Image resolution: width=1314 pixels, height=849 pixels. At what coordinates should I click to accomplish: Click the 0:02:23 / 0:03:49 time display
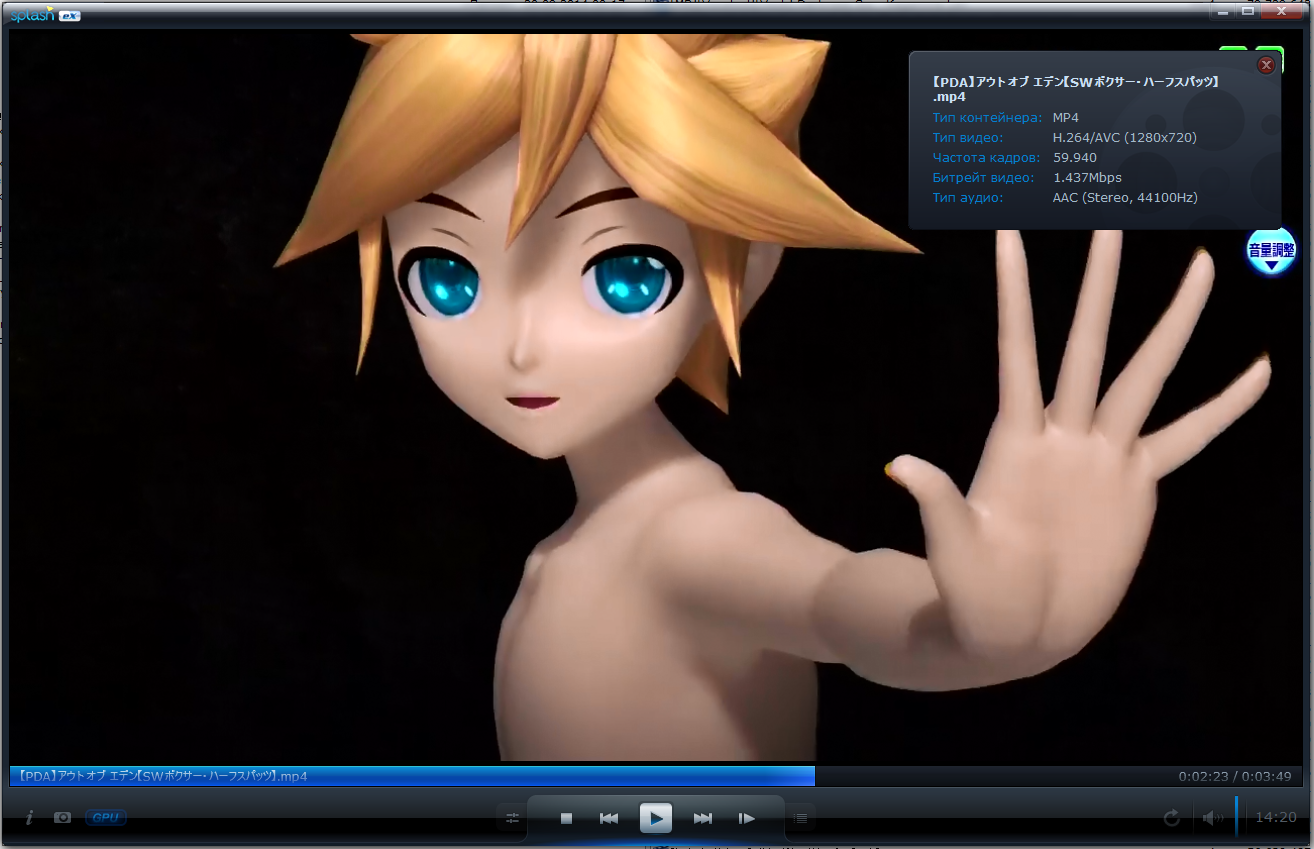click(1234, 776)
